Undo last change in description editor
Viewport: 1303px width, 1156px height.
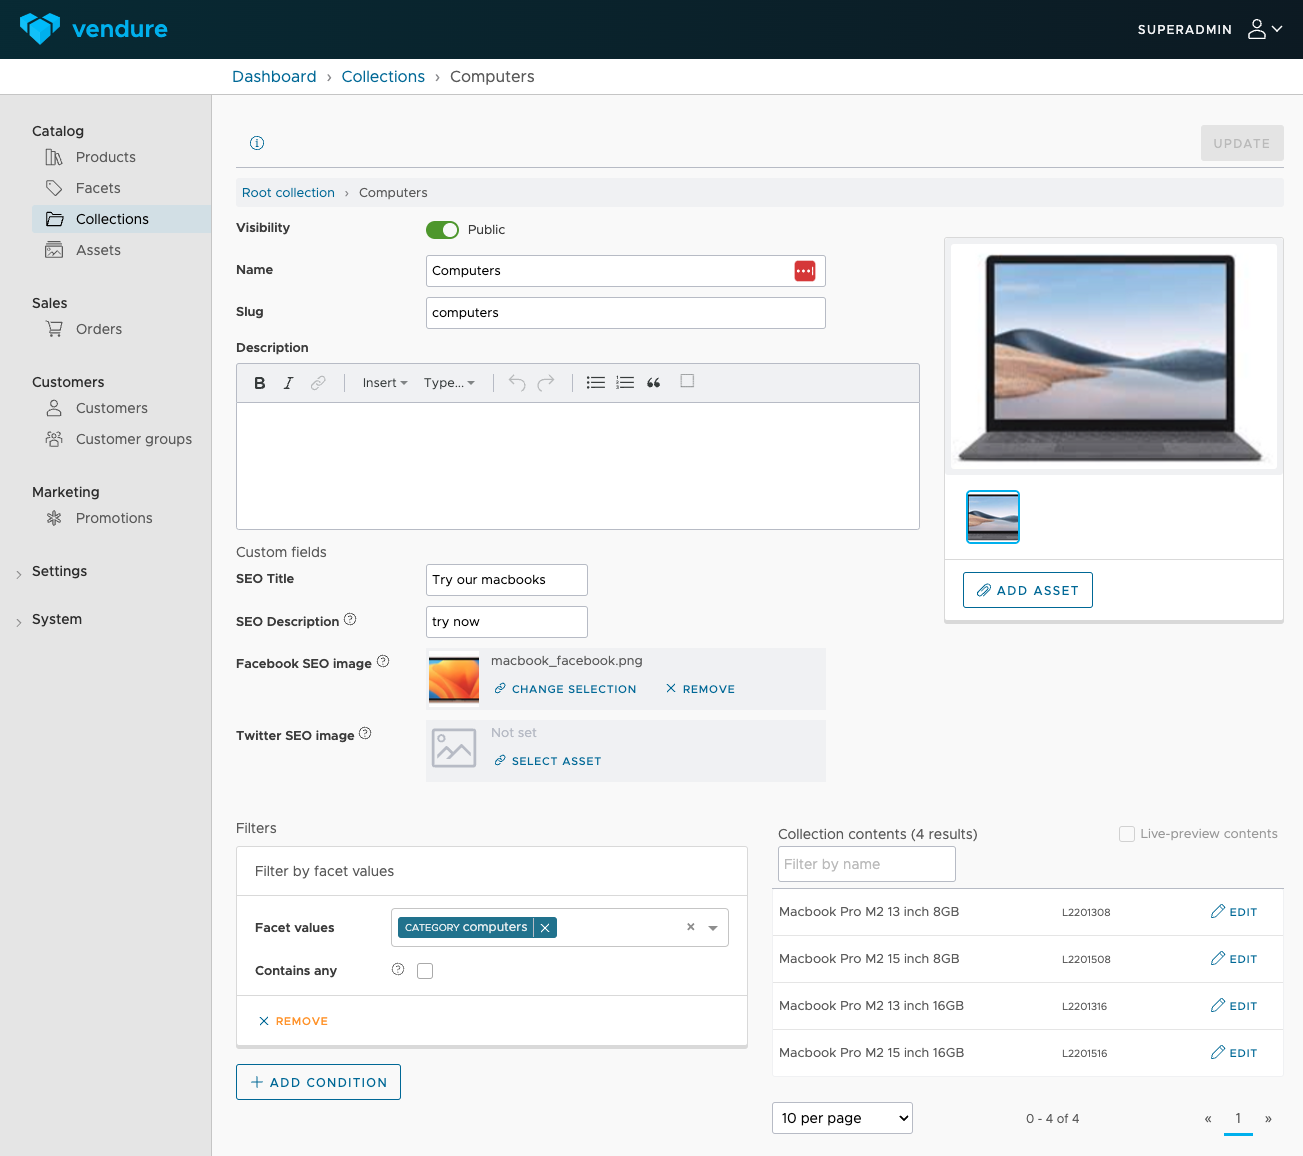(x=517, y=383)
